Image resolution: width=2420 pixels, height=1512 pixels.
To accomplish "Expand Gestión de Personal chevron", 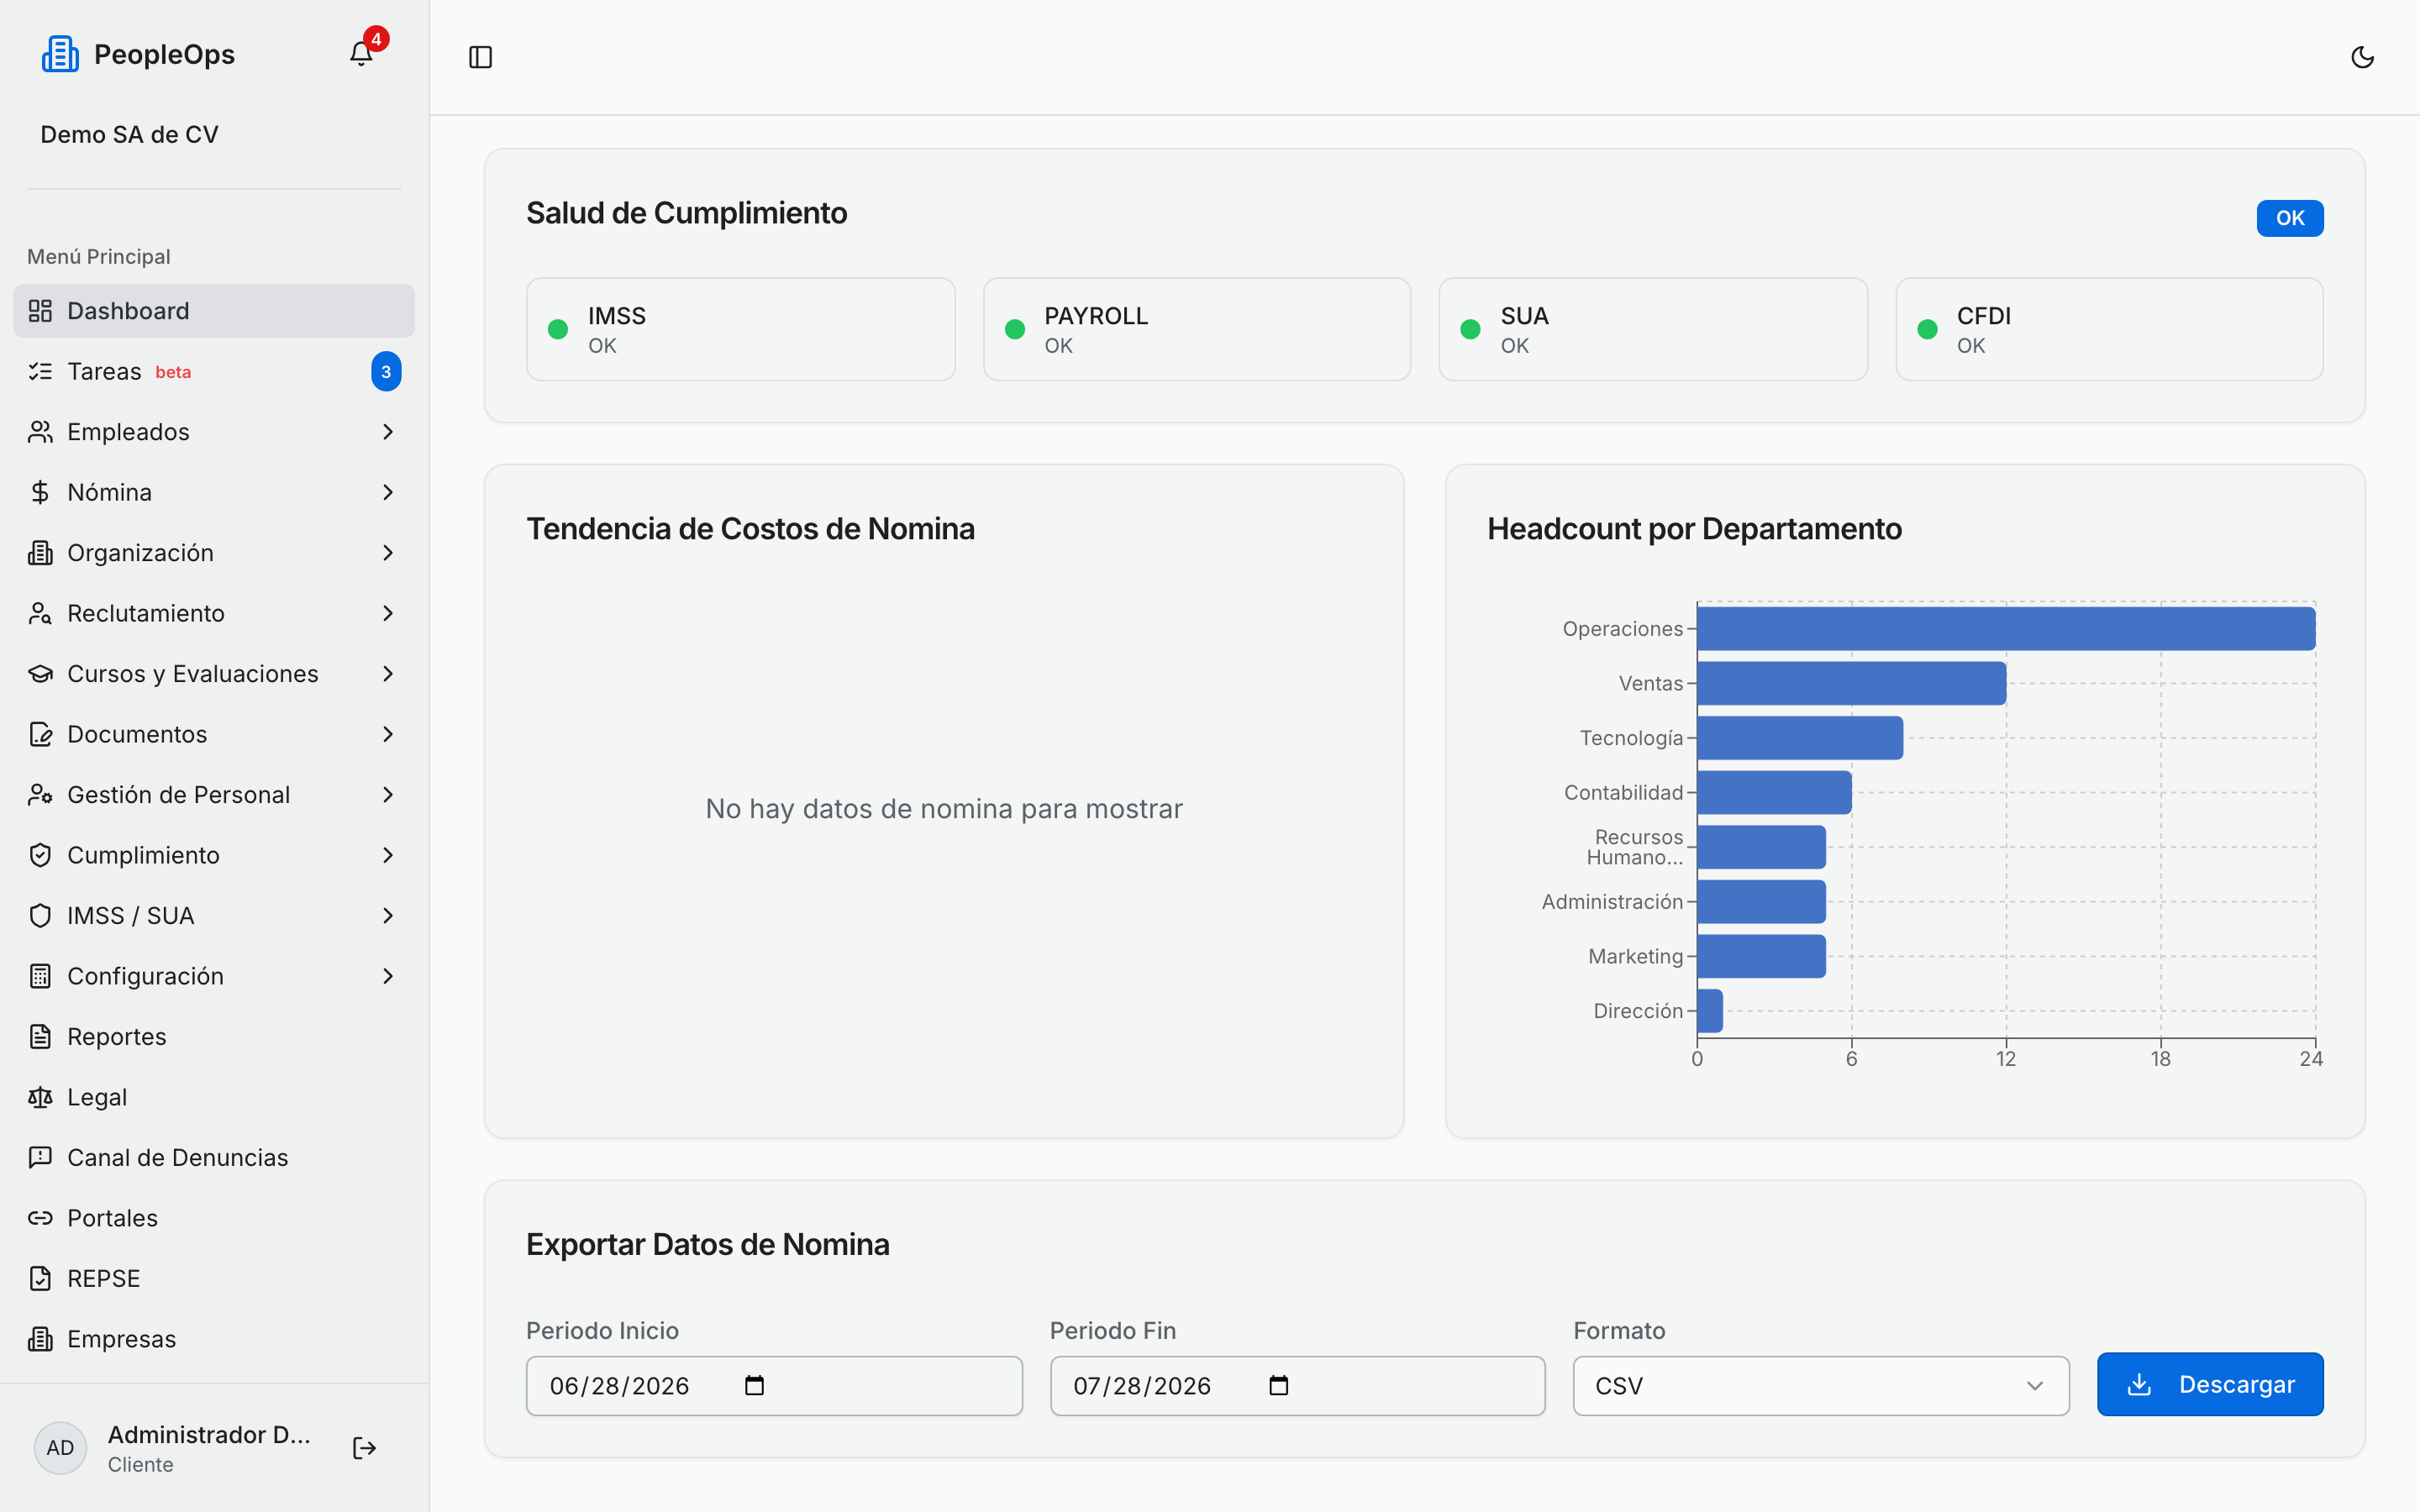I will pyautogui.click(x=388, y=795).
